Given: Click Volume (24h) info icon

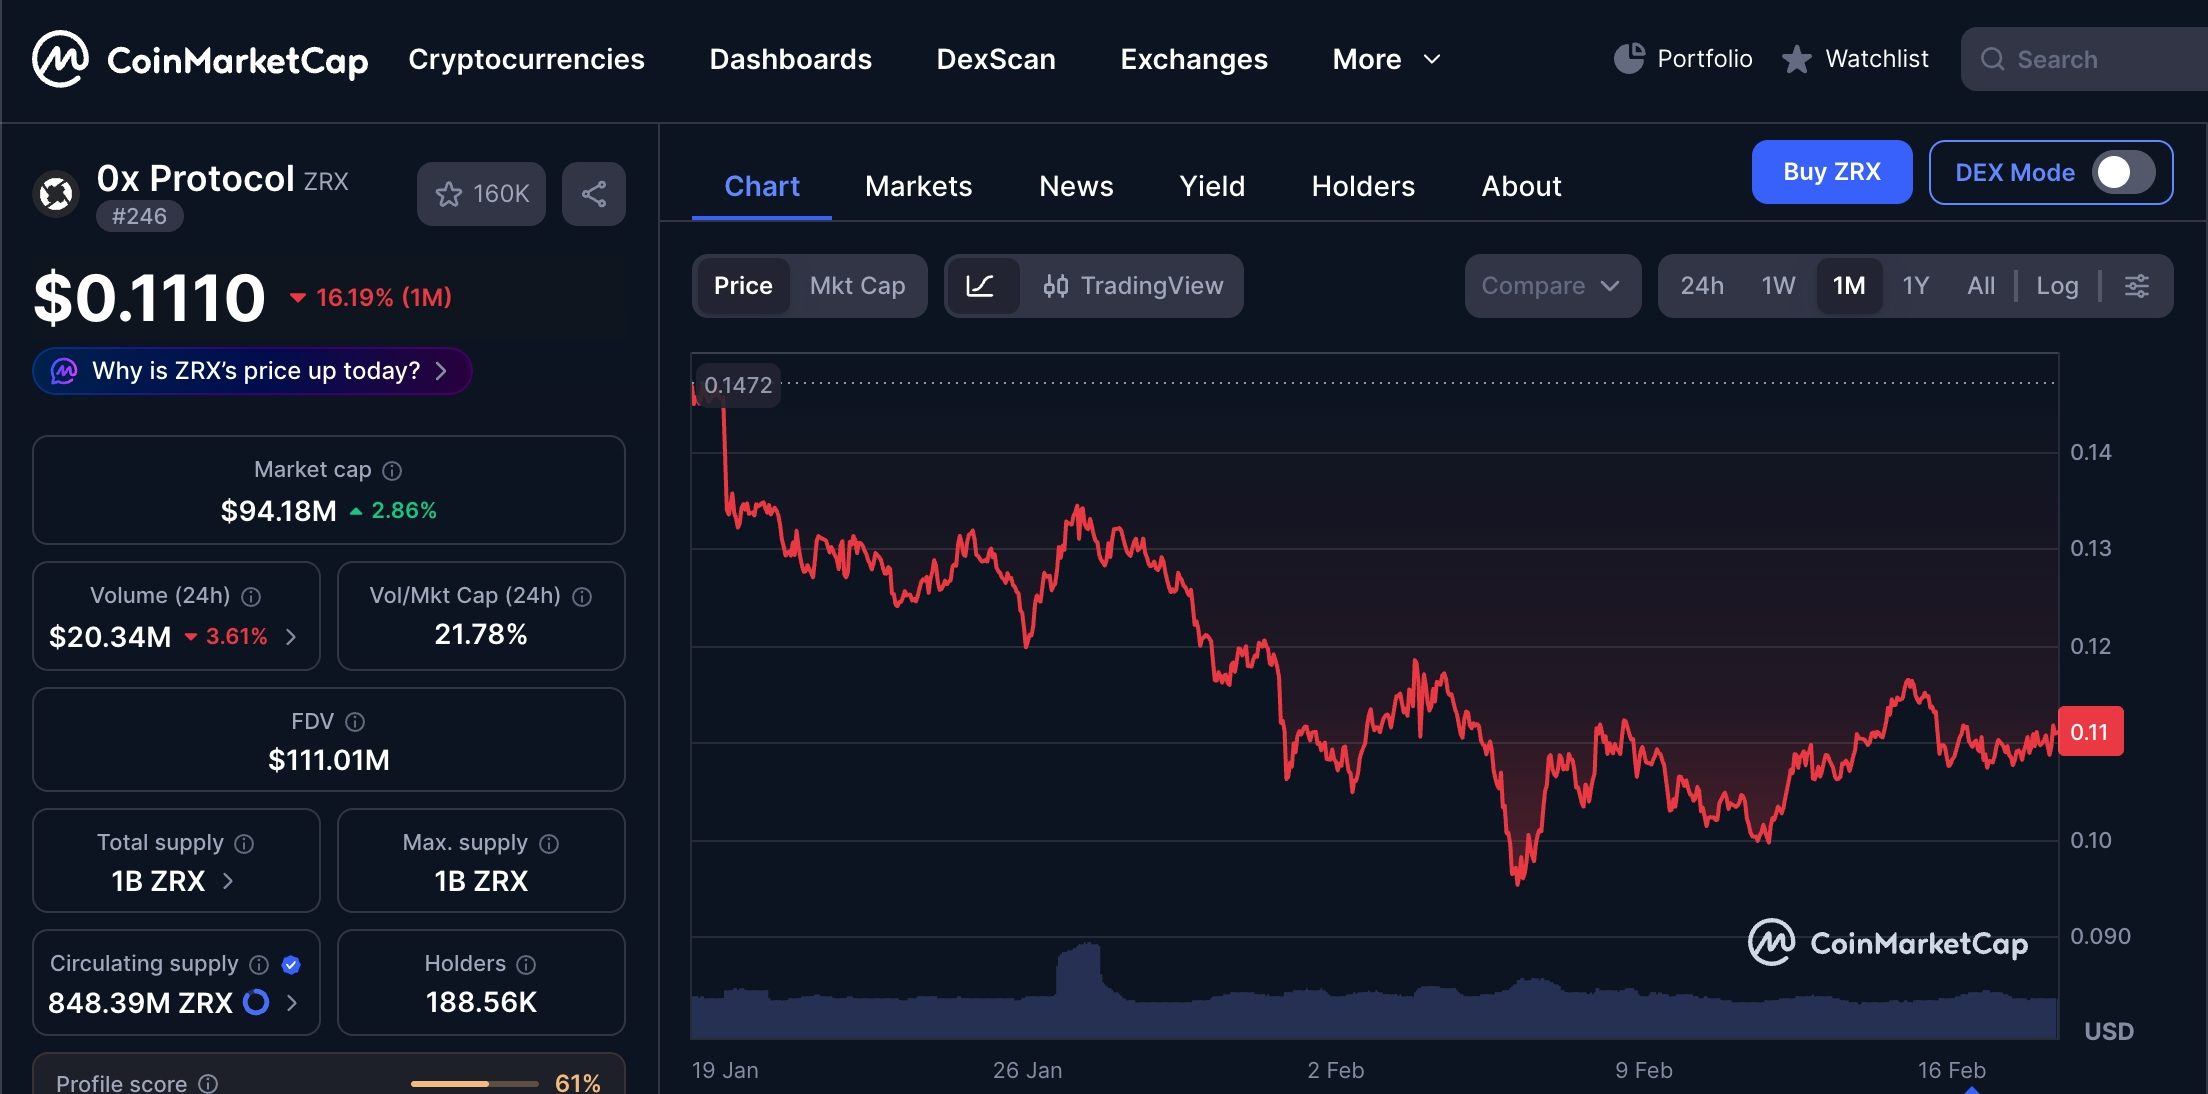Looking at the screenshot, I should point(251,596).
